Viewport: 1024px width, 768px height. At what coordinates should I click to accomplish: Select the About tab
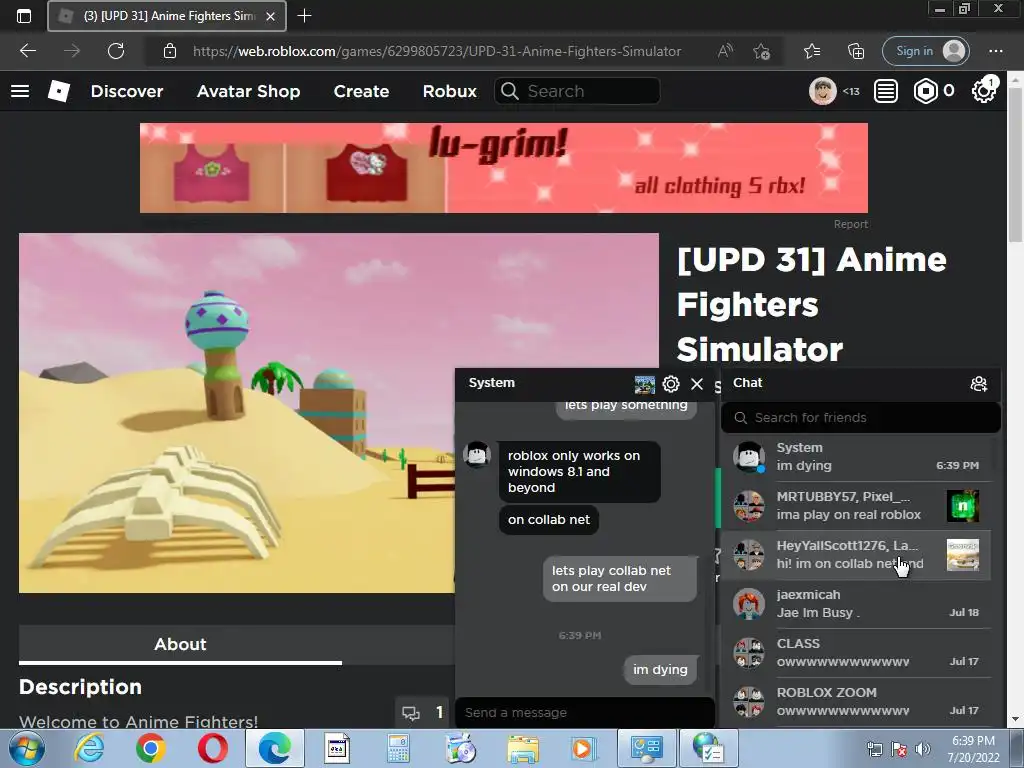pyautogui.click(x=180, y=644)
